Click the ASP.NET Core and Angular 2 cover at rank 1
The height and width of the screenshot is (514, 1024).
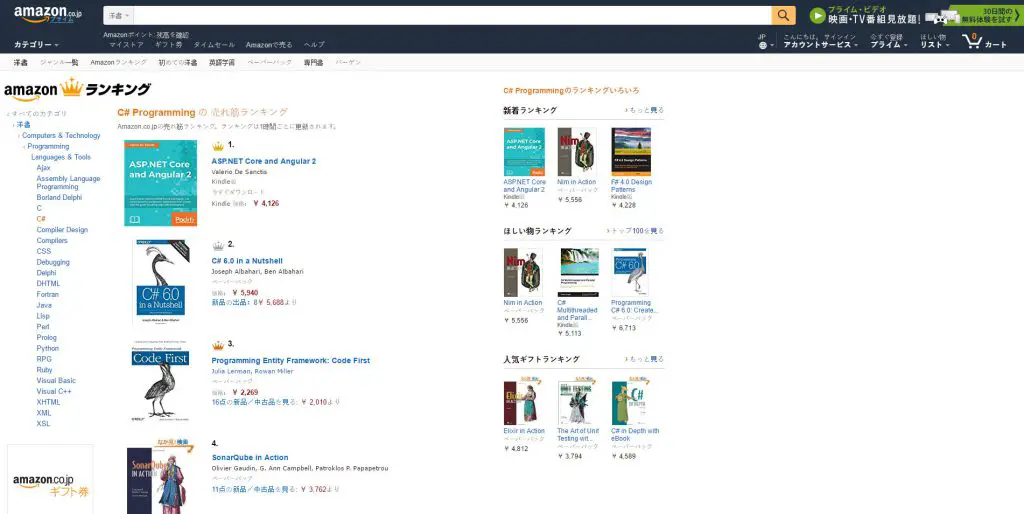[x=161, y=183]
